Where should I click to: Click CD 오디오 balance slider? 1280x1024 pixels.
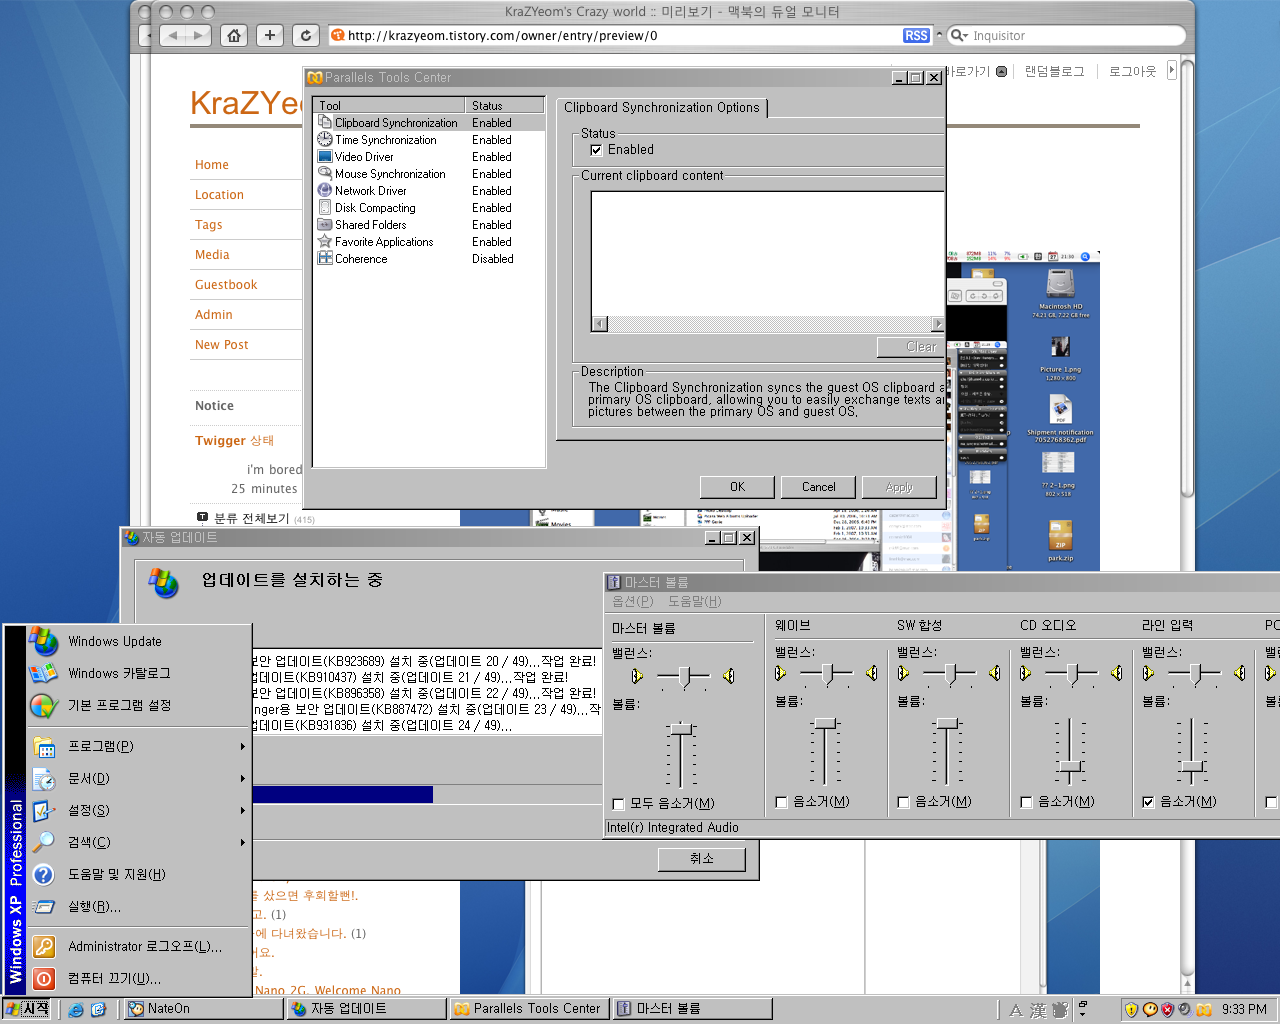pyautogui.click(x=1071, y=674)
